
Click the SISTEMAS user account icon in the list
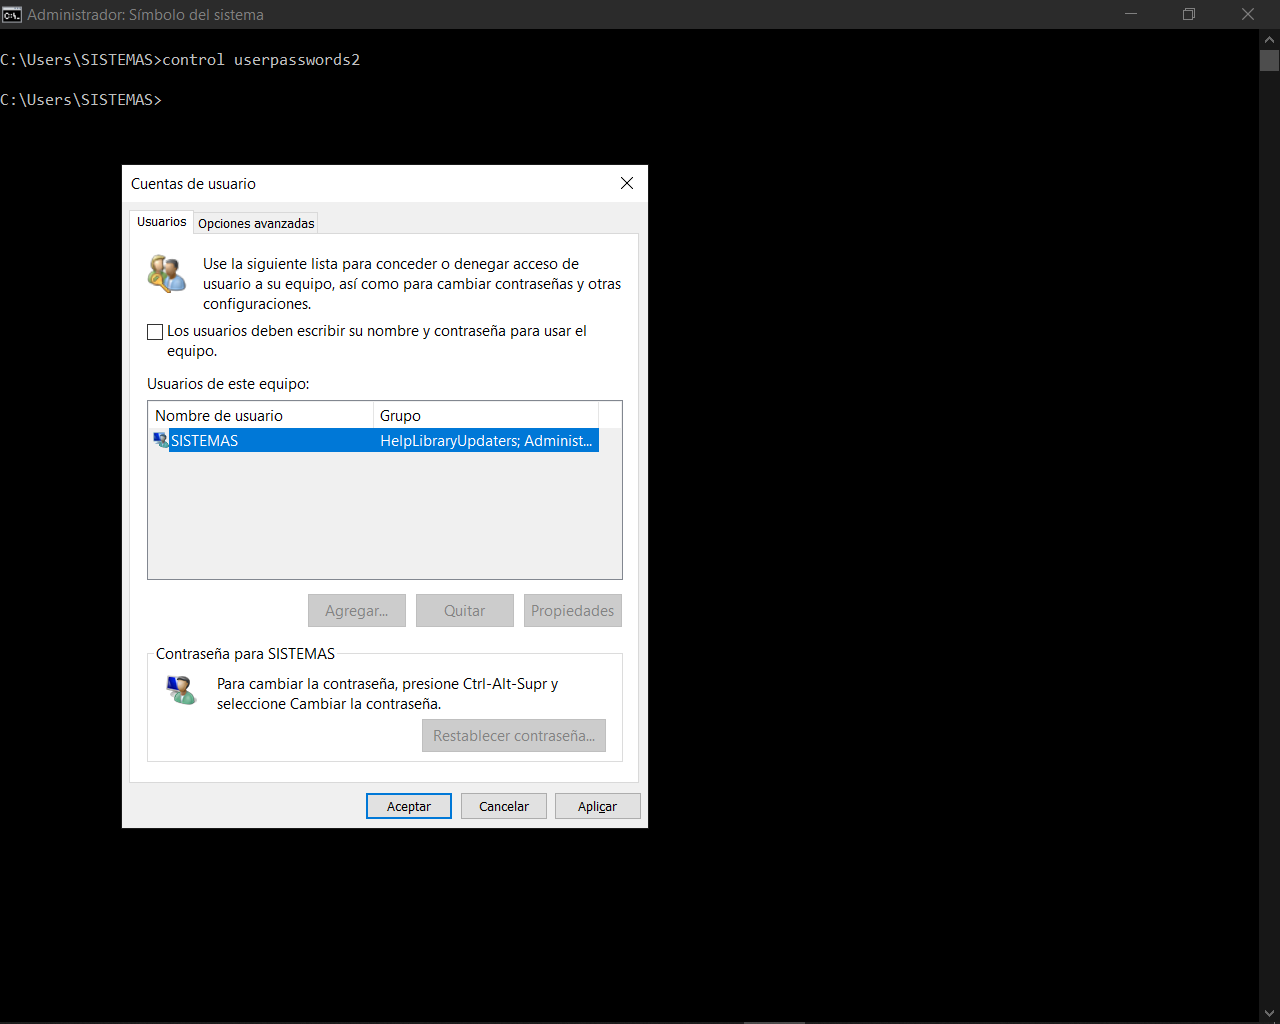pos(159,440)
